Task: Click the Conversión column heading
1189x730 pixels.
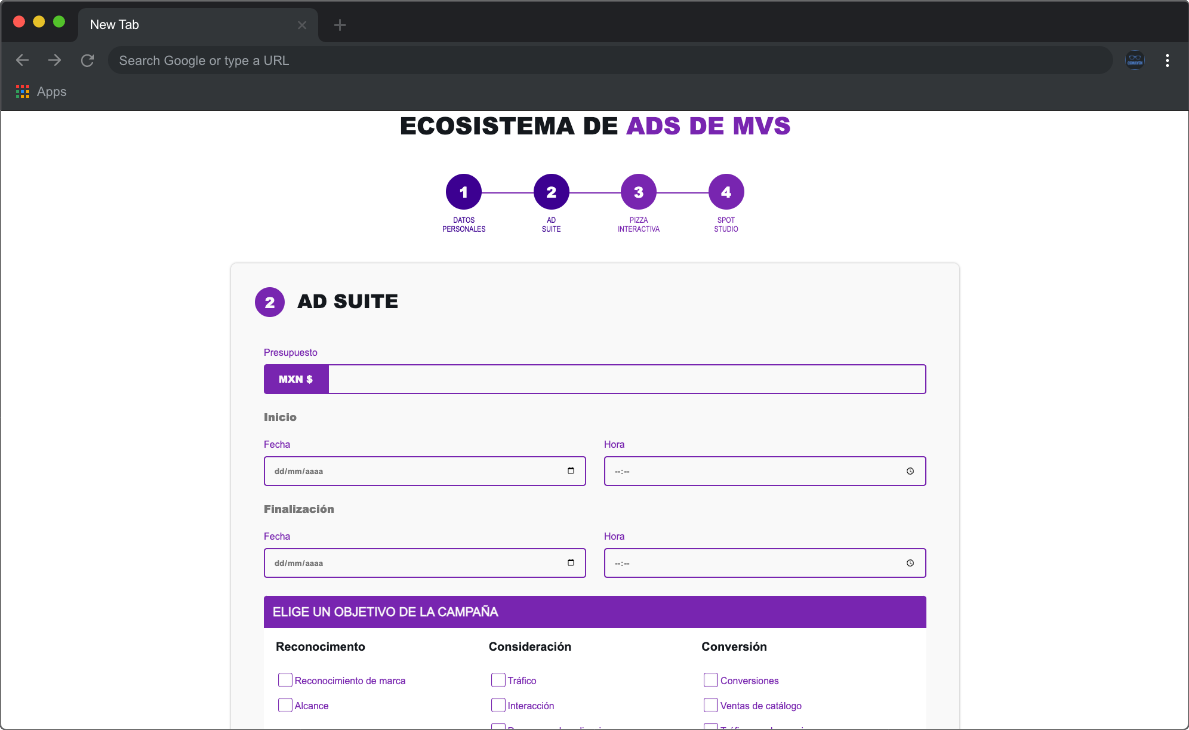Action: 734,647
